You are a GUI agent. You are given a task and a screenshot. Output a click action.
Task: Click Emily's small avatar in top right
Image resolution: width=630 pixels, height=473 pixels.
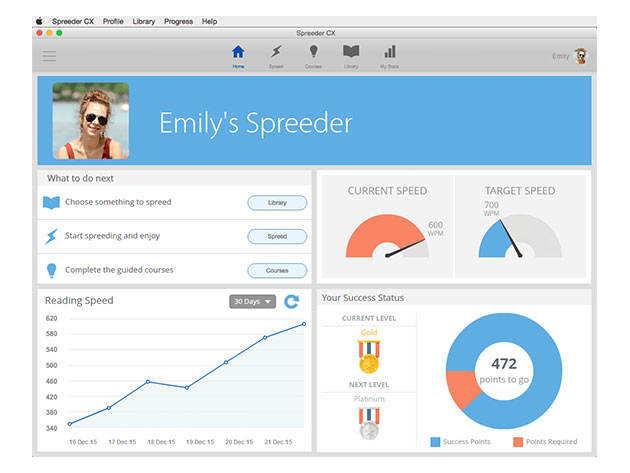point(581,56)
